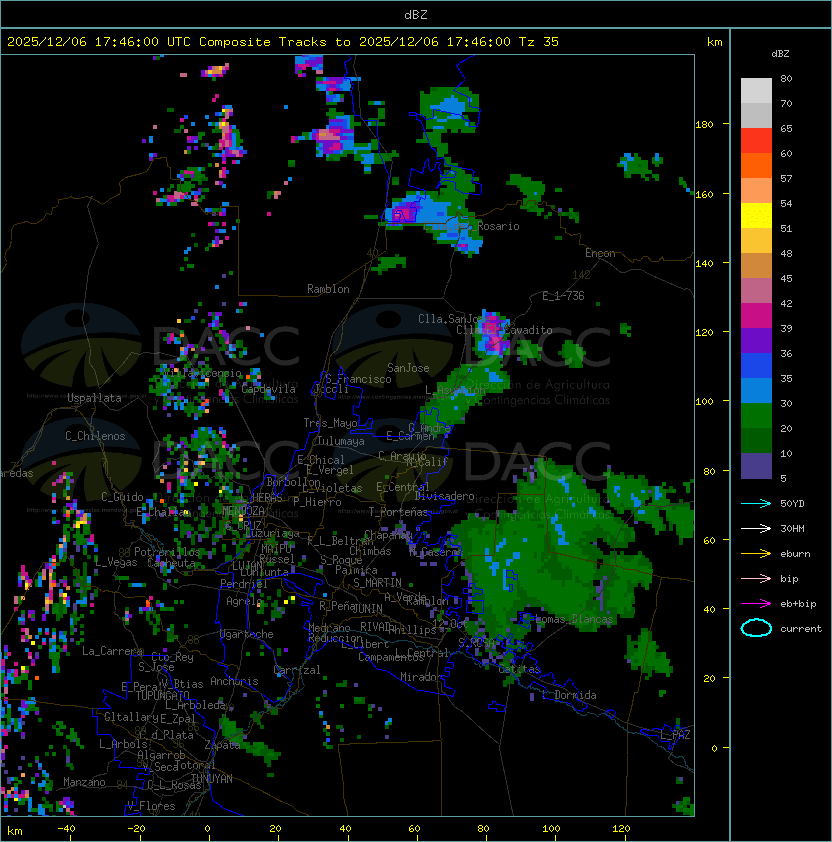Click the yellow eburn arrow legend icon
Image resolution: width=832 pixels, height=842 pixels.
(756, 554)
